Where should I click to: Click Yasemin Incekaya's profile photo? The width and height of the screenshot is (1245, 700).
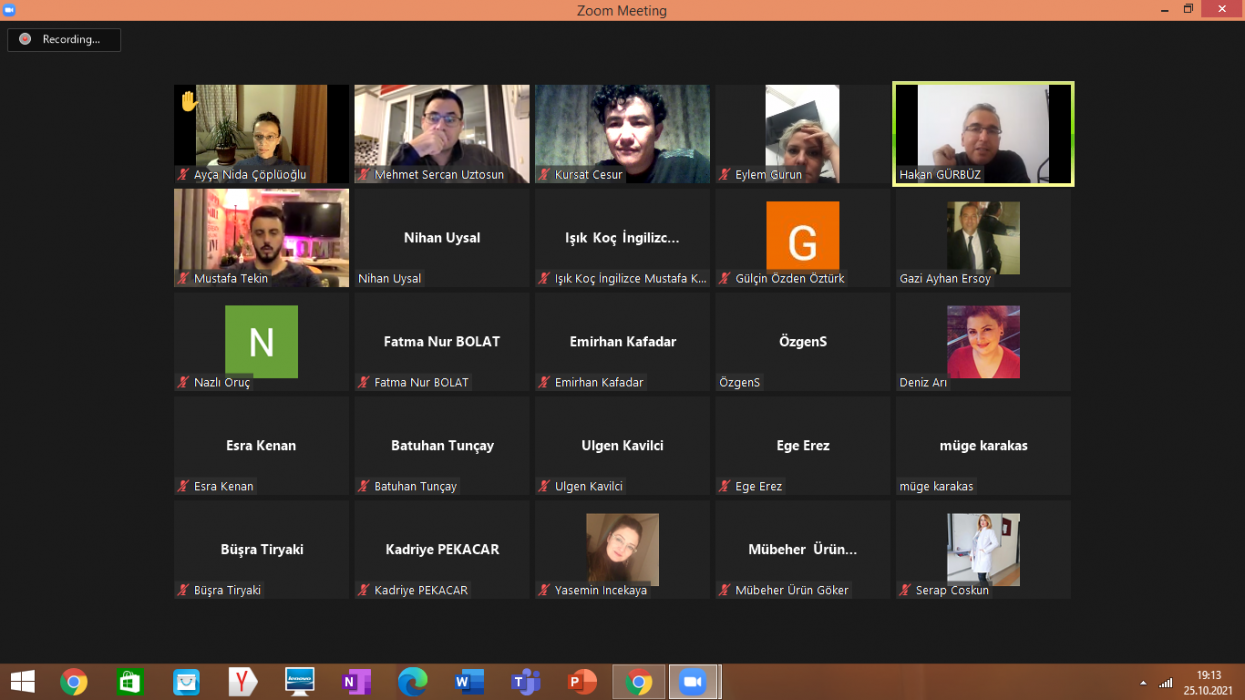(622, 550)
